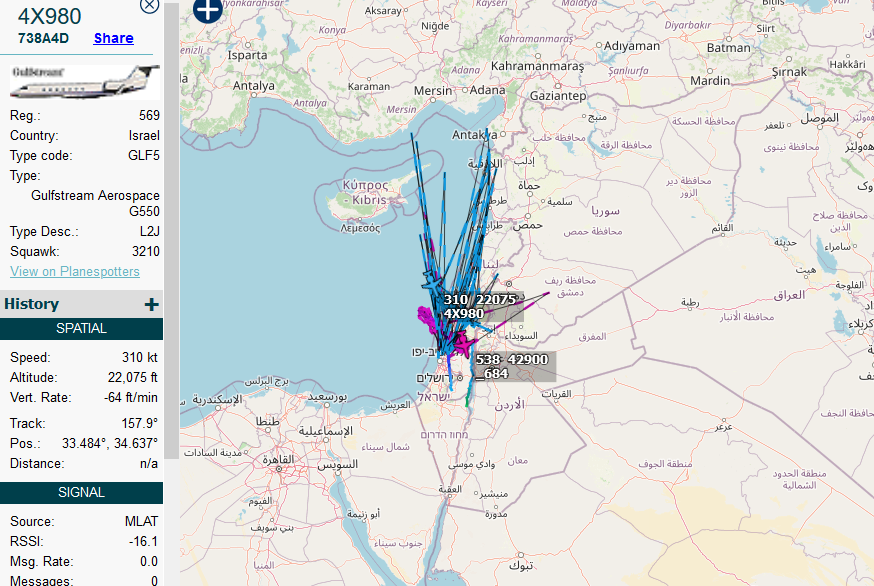Click the Antalya city label on map
Viewport: 874px width, 586px height.
point(254,86)
